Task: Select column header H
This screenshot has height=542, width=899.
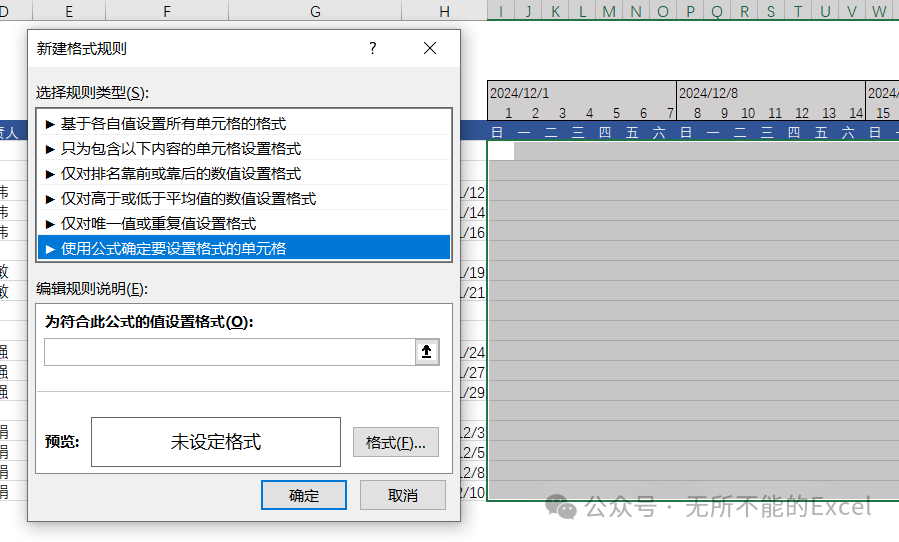Action: [x=444, y=11]
